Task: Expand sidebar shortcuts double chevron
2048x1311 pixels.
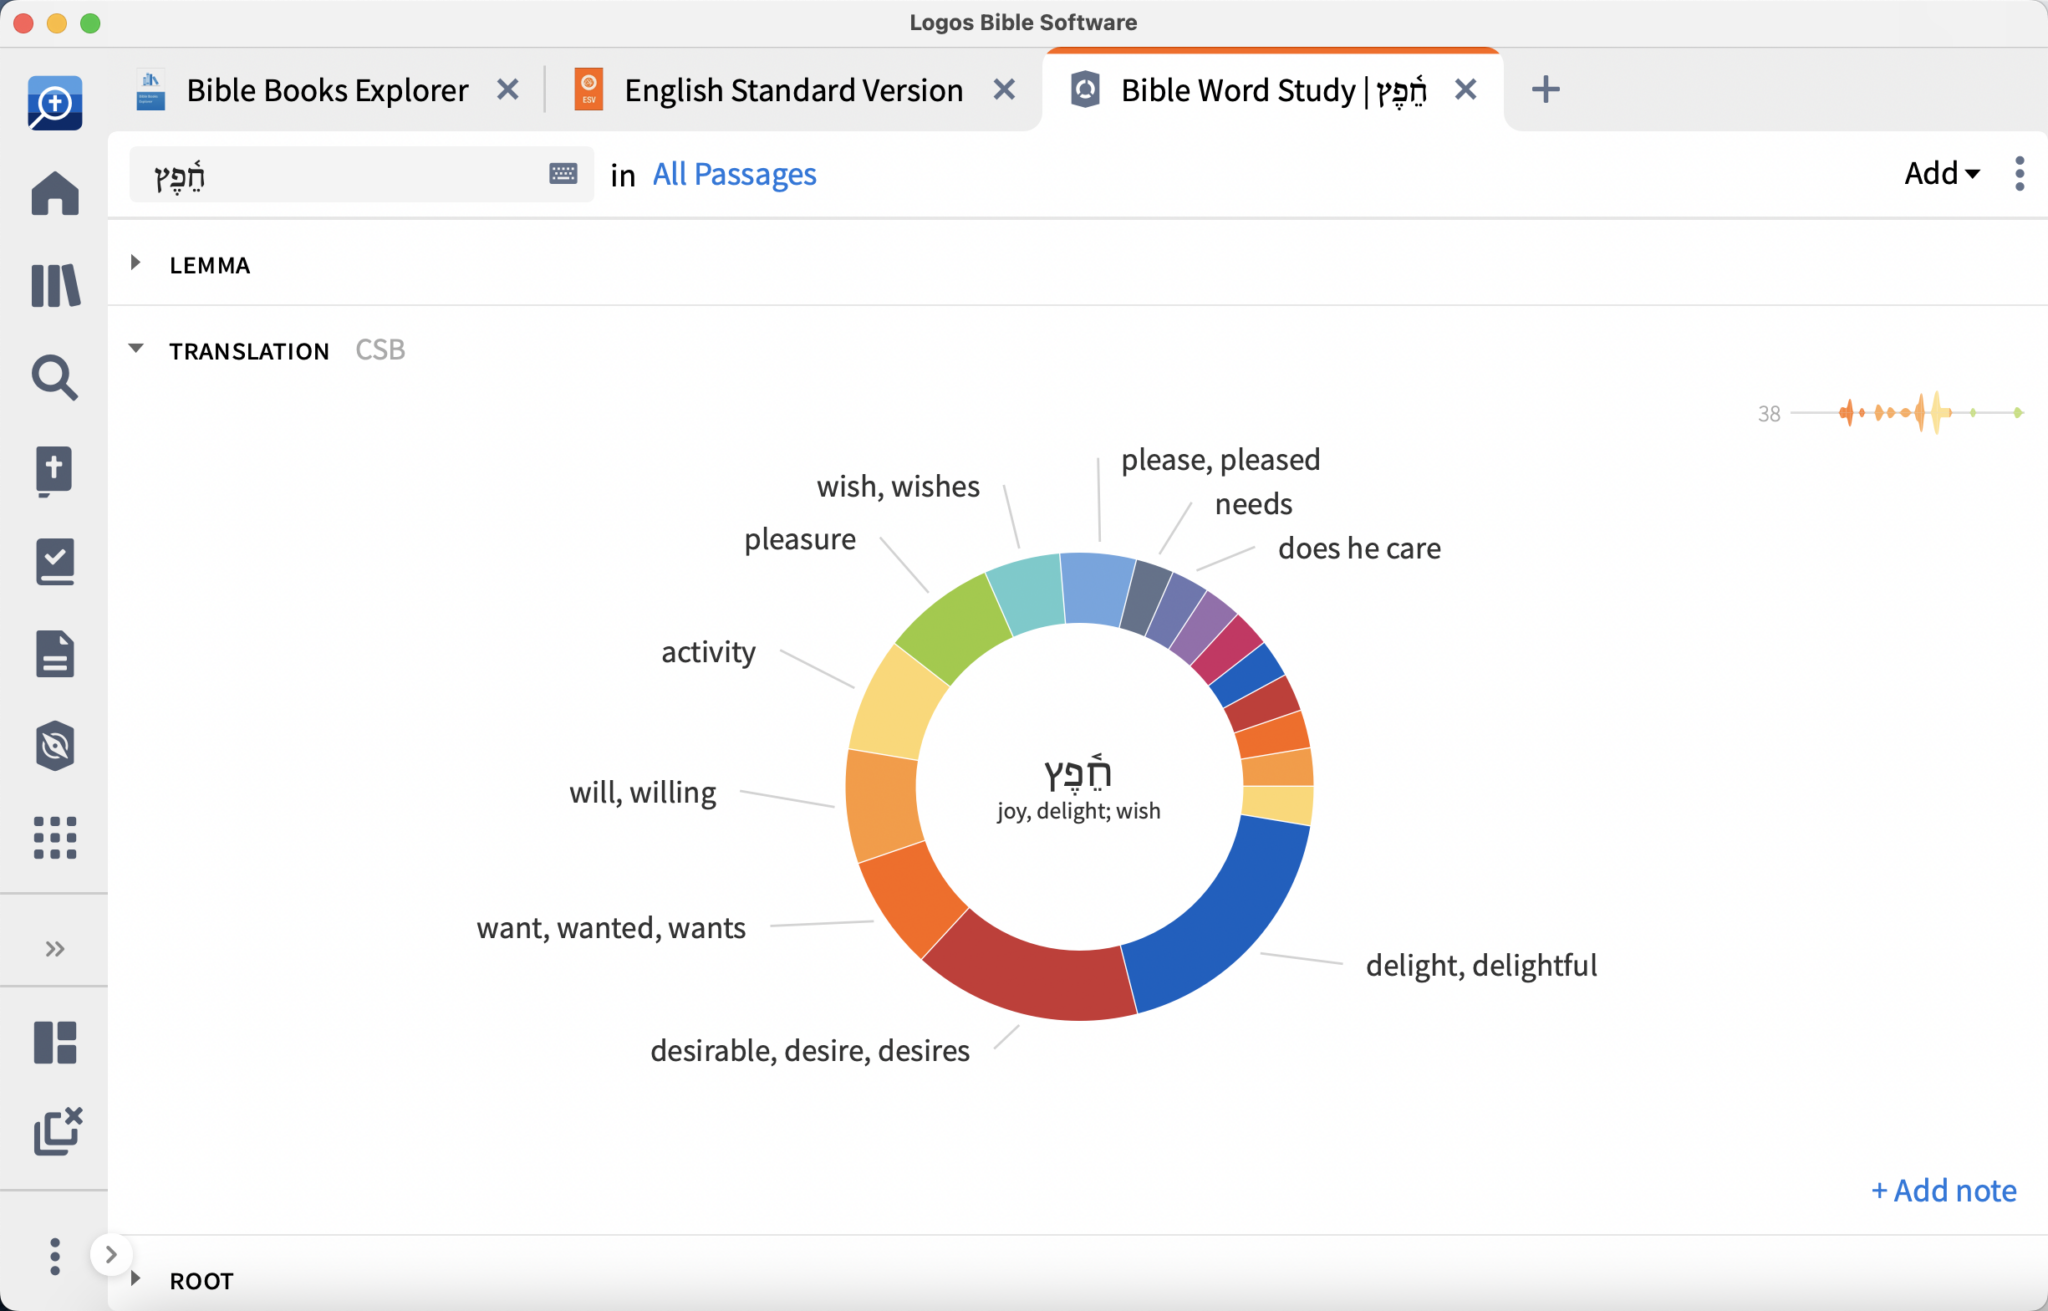Action: click(55, 948)
